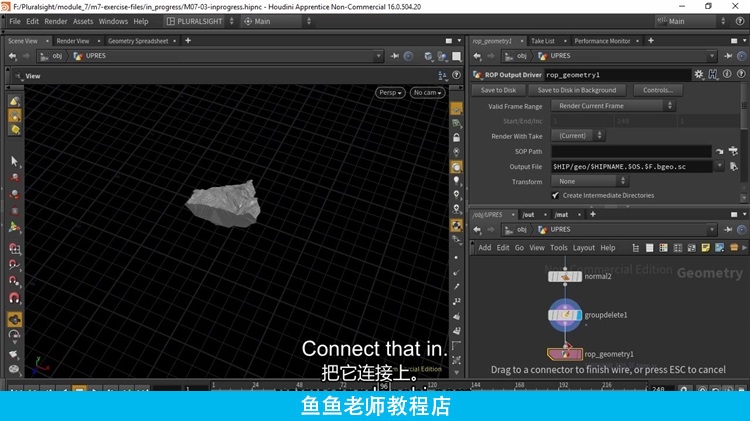
Task: Click the Save to Disk button
Action: [x=498, y=90]
